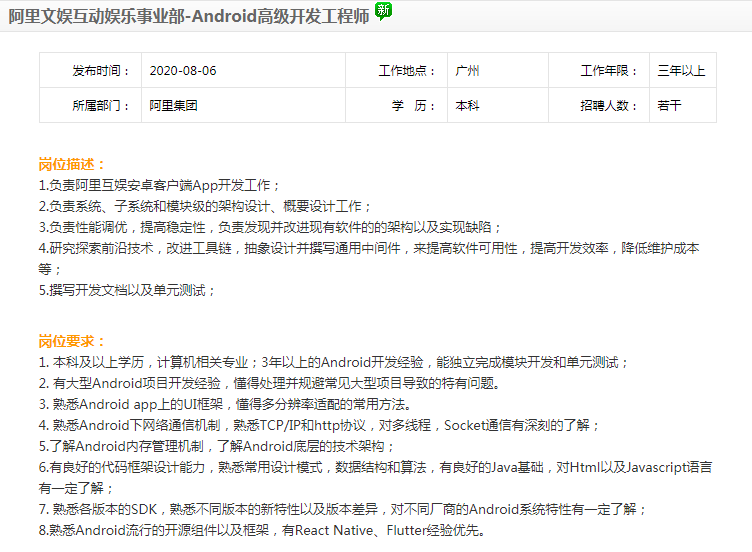Click the 工作地点 label
The height and width of the screenshot is (552, 752).
coord(407,71)
